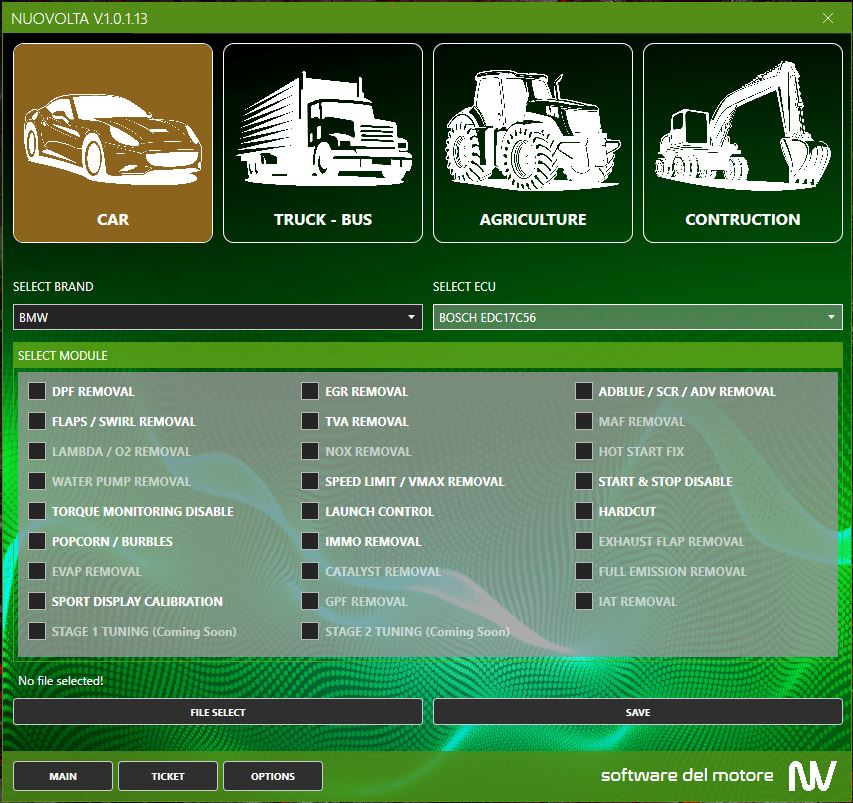Check STAGE 1 TUNING (Coming Soon)
The height and width of the screenshot is (803, 853).
point(37,631)
